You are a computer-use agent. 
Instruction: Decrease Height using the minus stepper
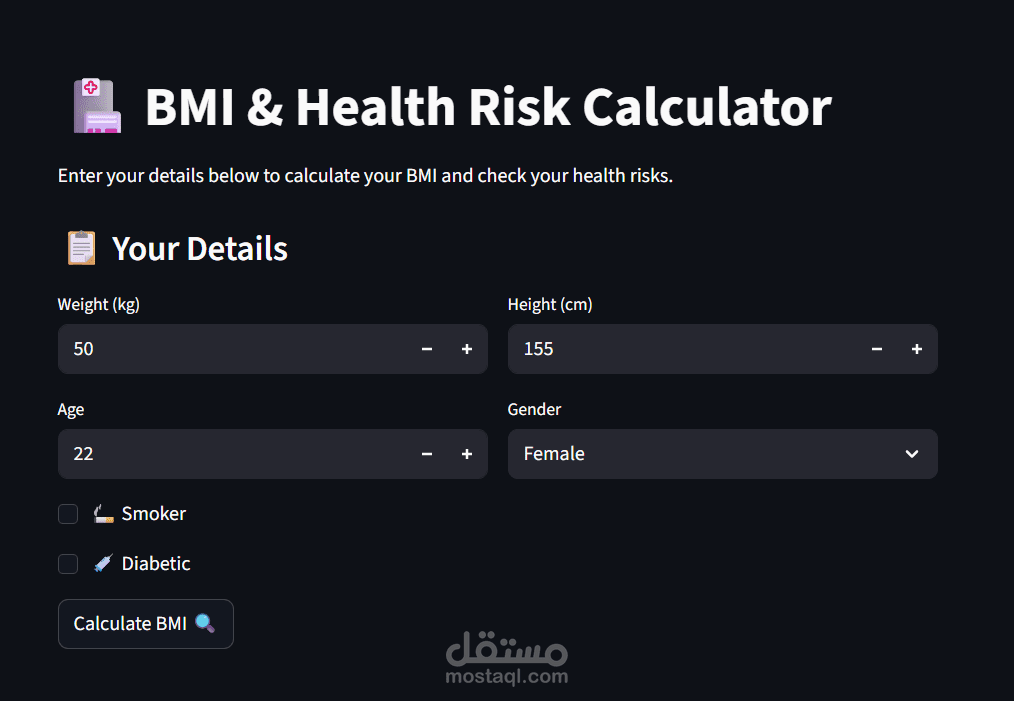[x=877, y=349]
